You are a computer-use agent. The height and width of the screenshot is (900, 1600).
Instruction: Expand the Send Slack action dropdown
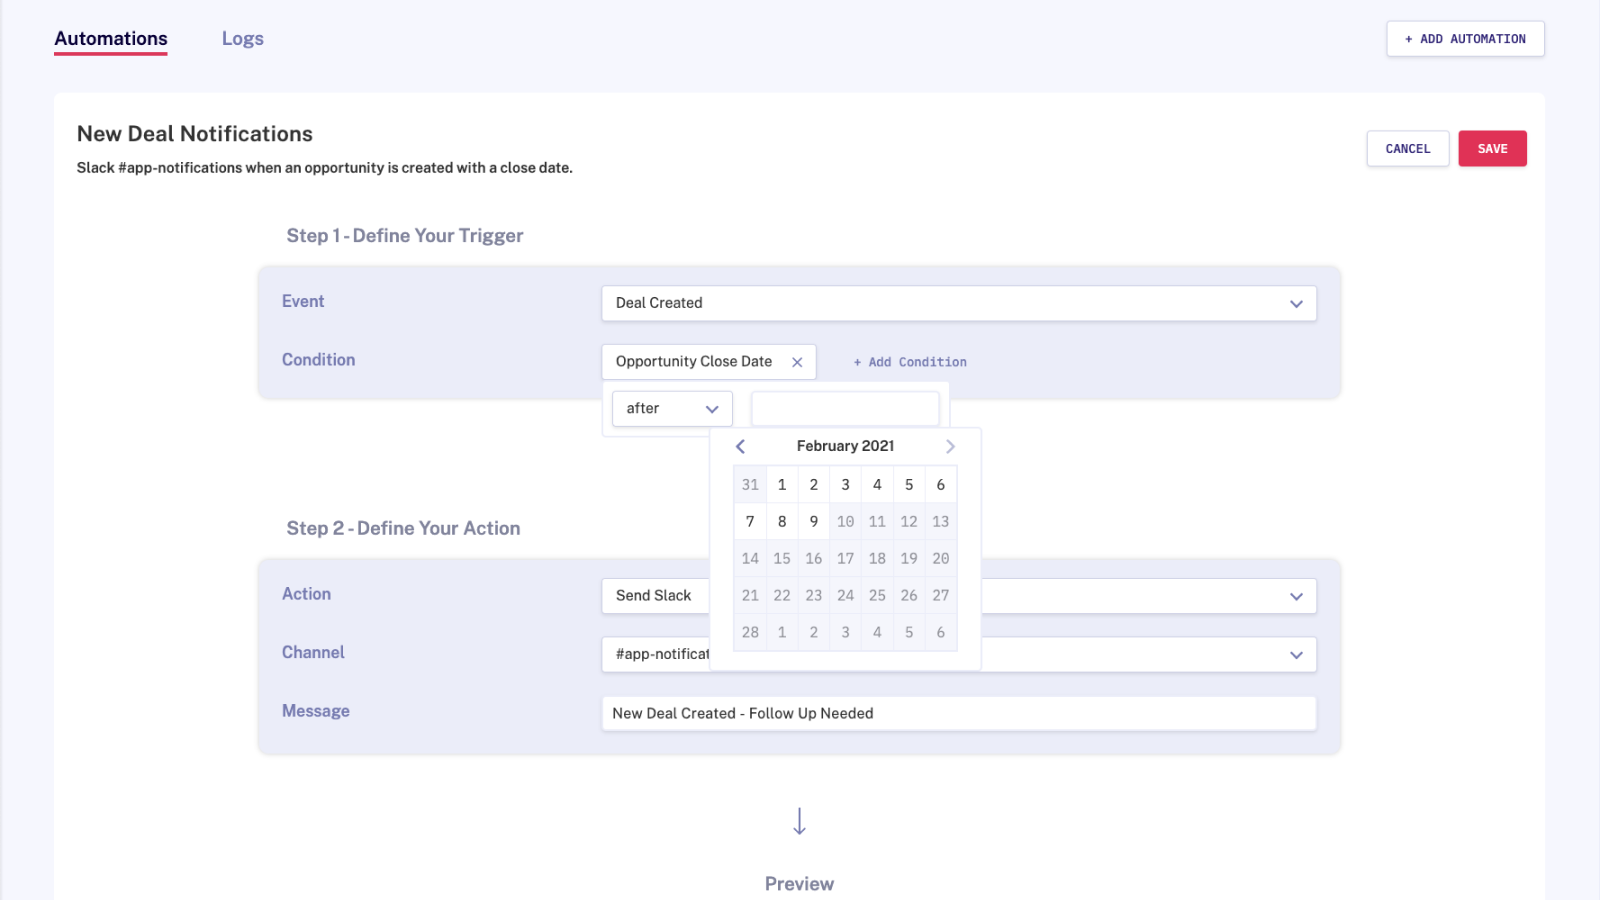tap(1296, 597)
